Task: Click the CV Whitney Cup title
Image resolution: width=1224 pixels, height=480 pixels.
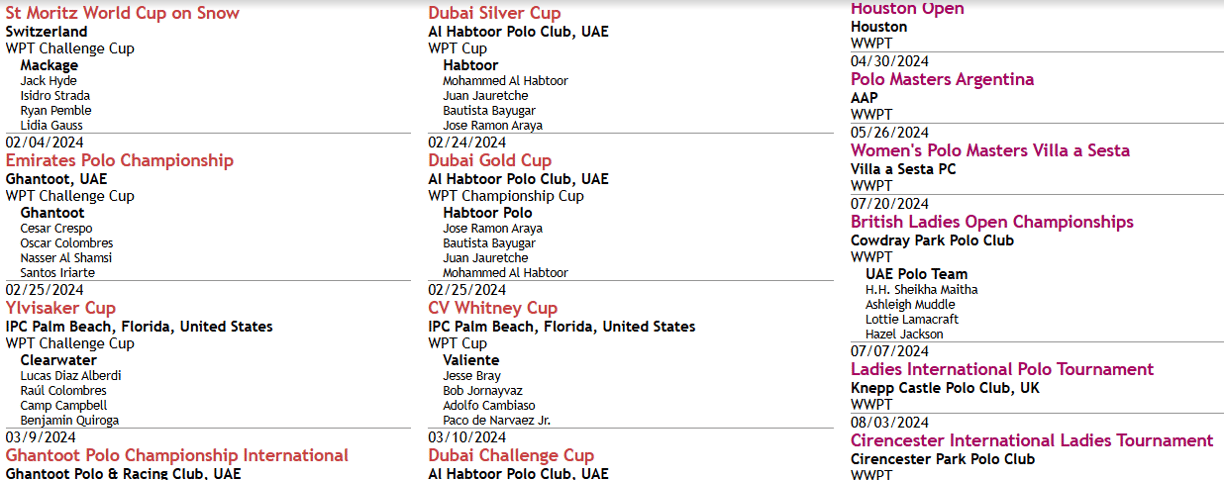Action: pyautogui.click(x=493, y=308)
